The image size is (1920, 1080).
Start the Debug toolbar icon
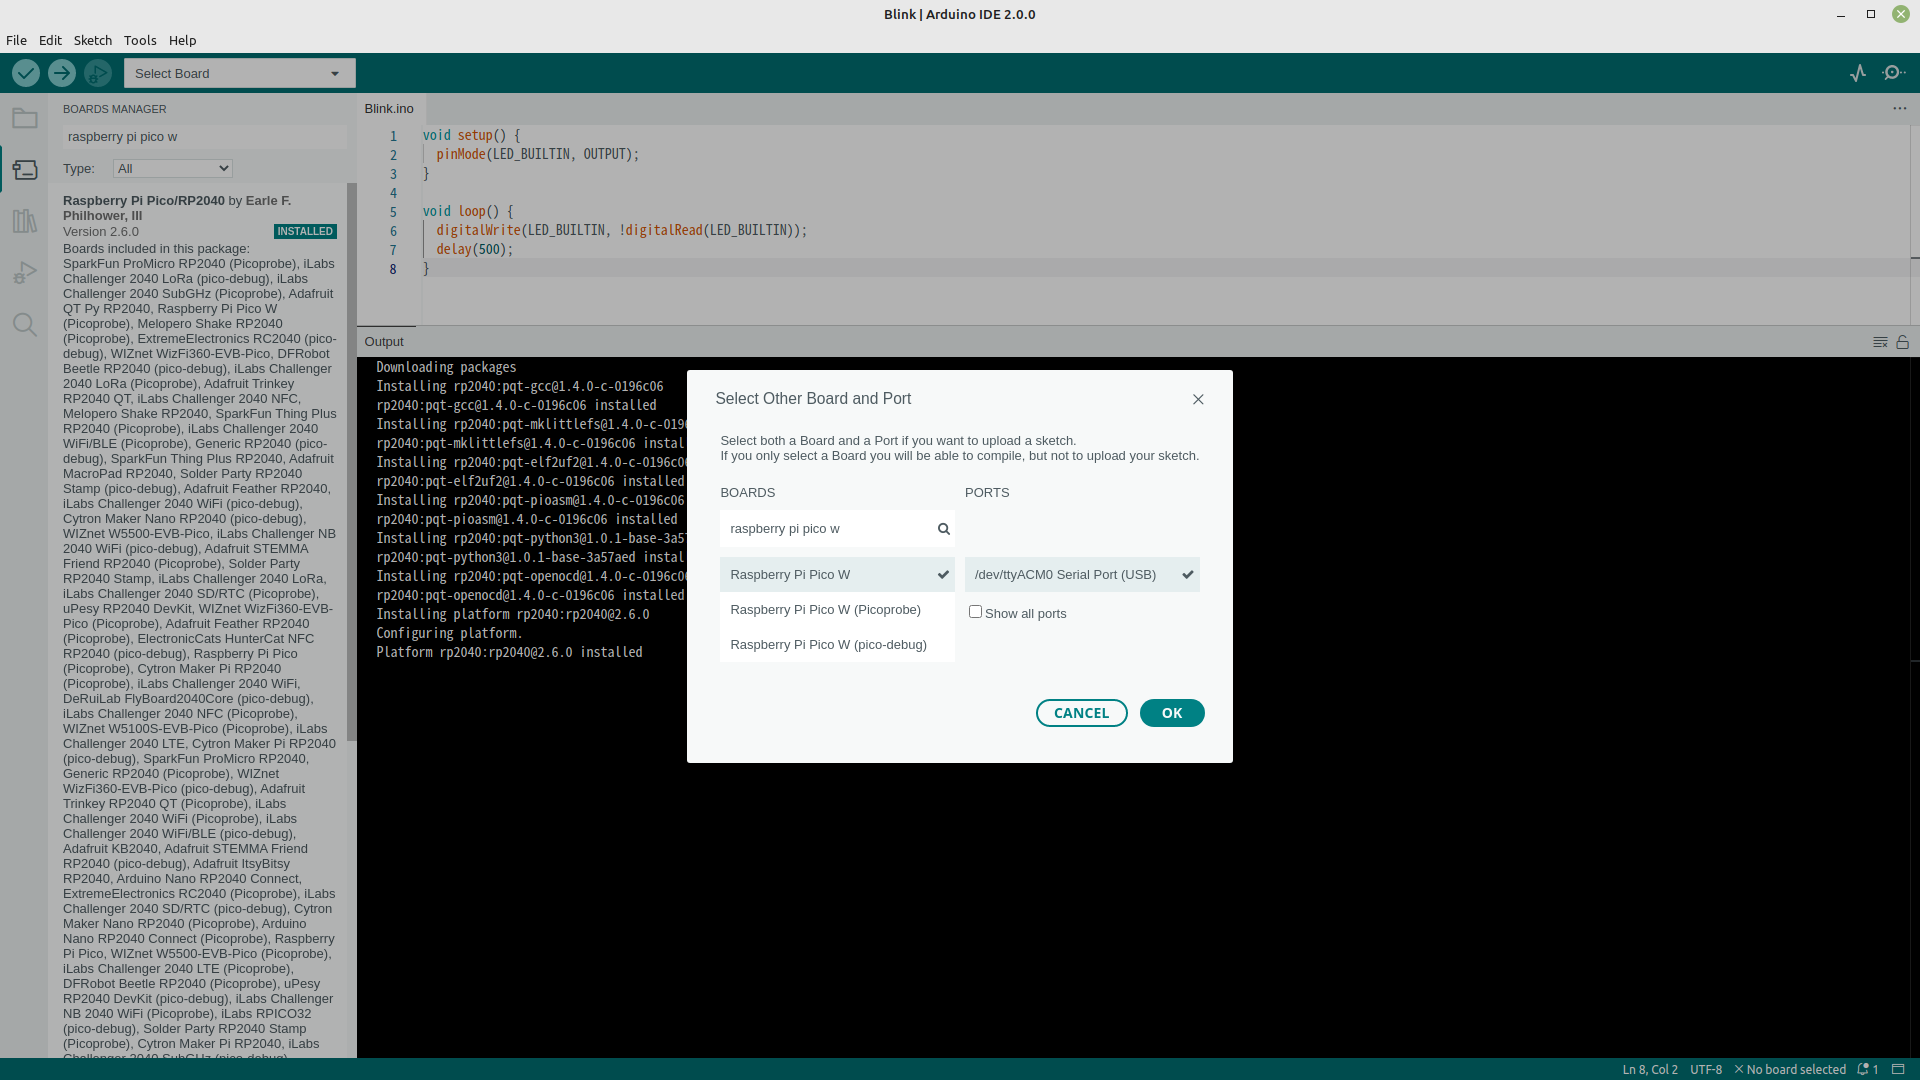point(98,73)
